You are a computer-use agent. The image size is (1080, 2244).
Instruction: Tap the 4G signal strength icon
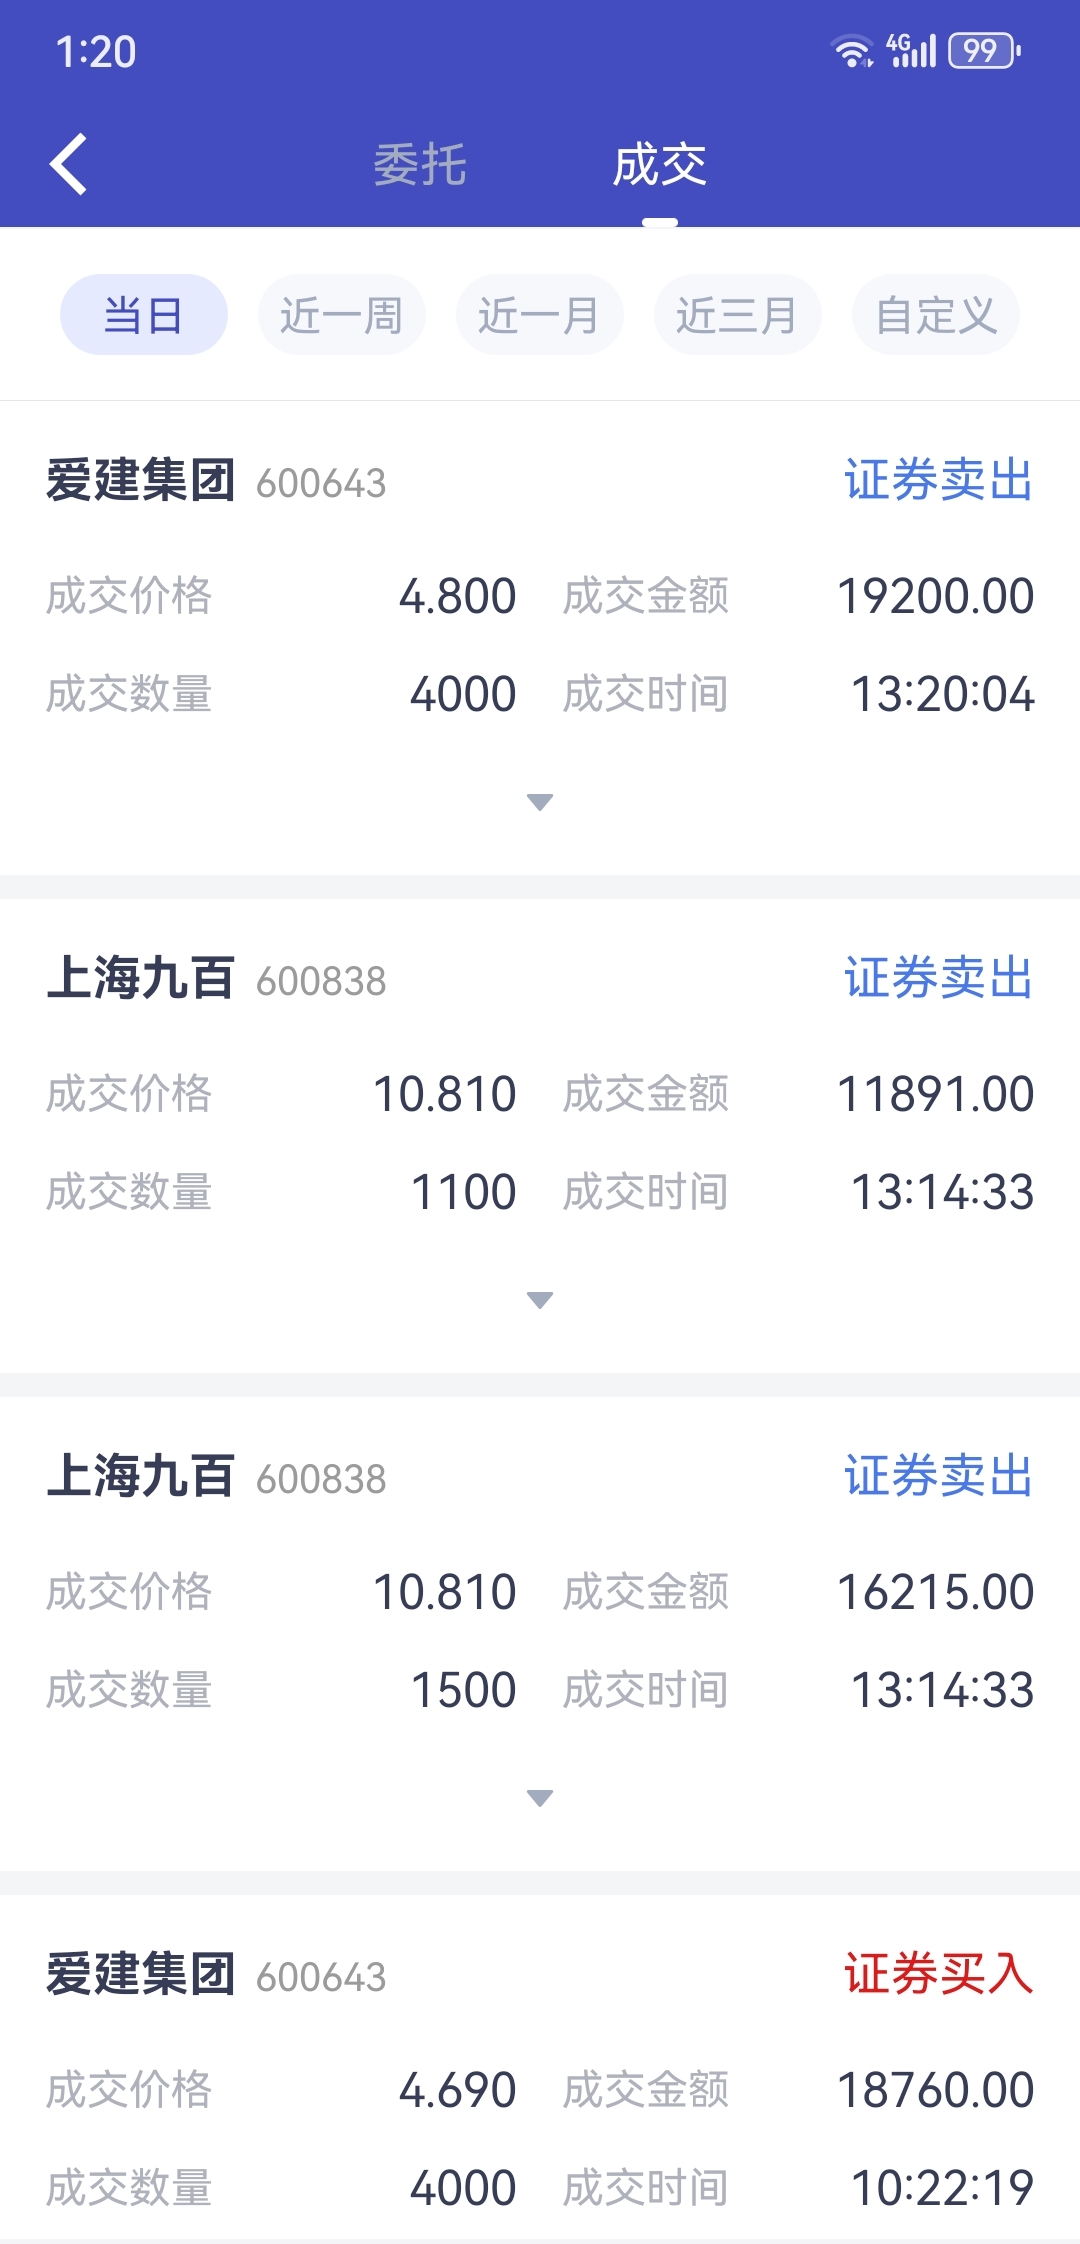pos(911,50)
